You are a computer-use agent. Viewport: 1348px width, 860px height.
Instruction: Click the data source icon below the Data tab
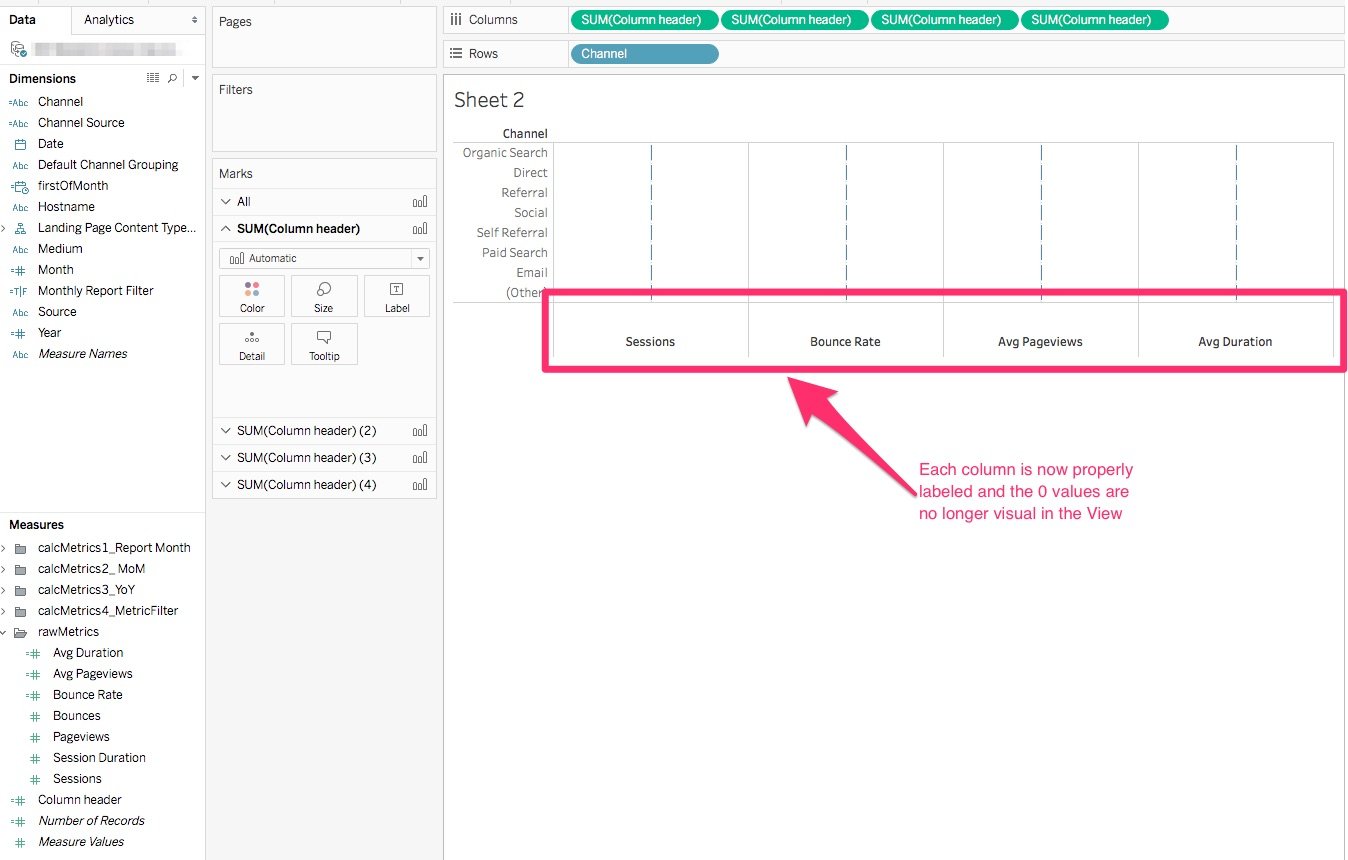pyautogui.click(x=17, y=46)
